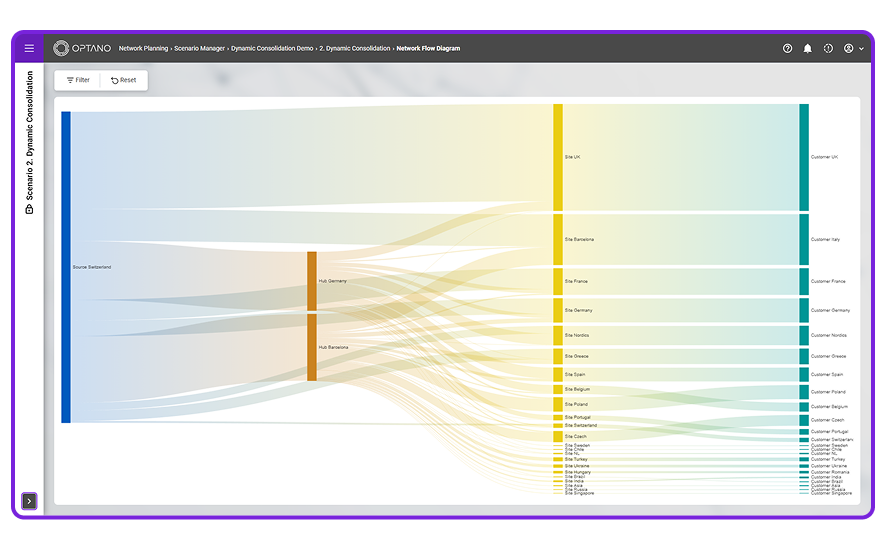The width and height of the screenshot is (886, 550).
Task: Select the blue Source Switzerland node
Action: coord(66,267)
